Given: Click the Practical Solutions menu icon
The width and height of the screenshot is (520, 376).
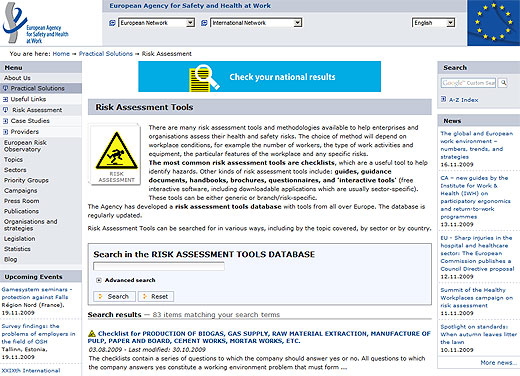Looking at the screenshot, I should [5, 88].
